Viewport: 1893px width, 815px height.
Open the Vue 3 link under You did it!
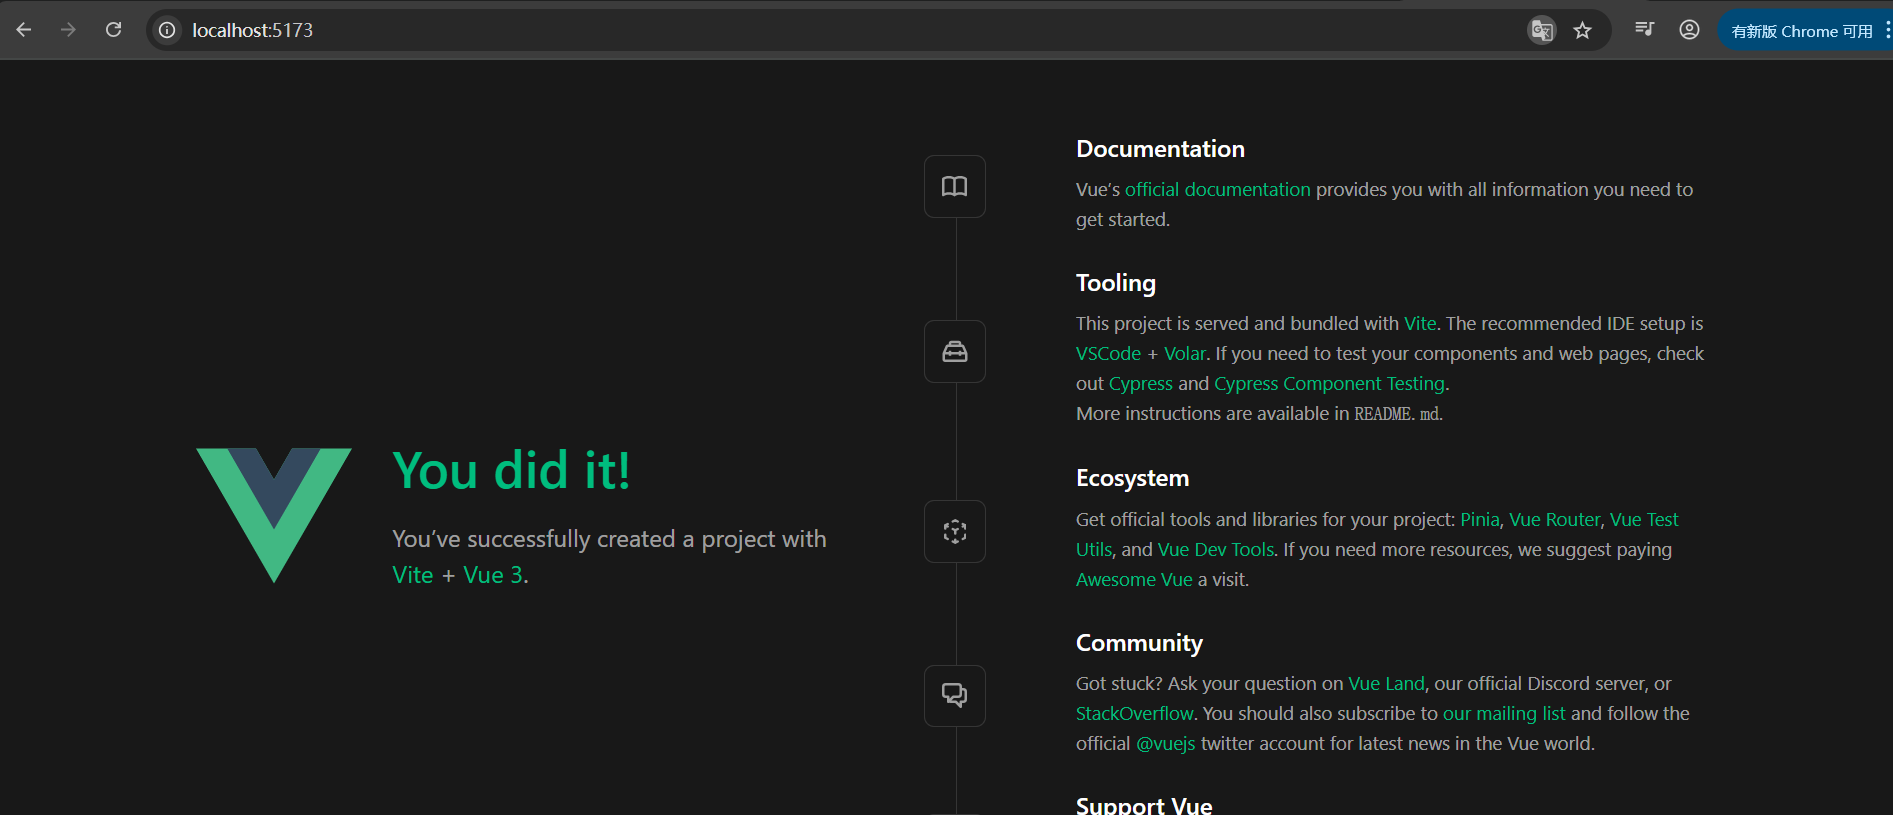[x=493, y=575]
